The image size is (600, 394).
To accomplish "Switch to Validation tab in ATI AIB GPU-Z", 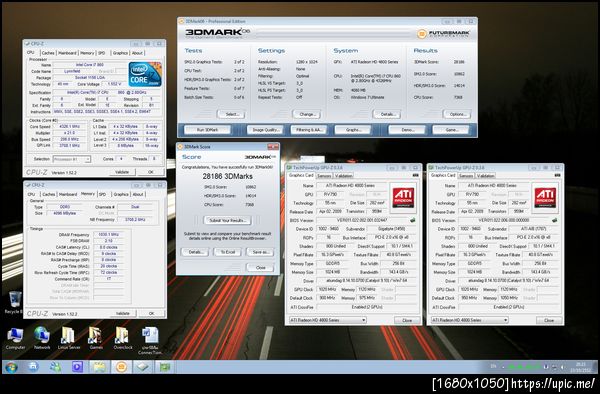I will (486, 176).
